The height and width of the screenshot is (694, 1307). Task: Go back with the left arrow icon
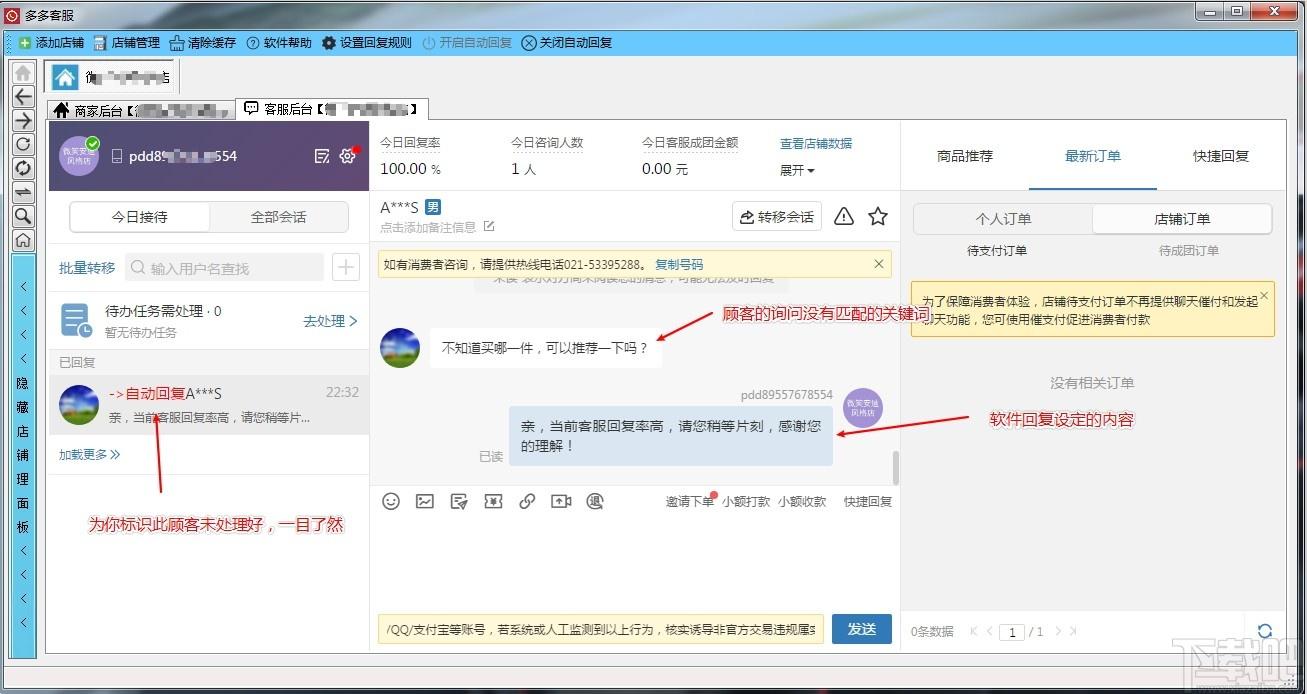(23, 97)
